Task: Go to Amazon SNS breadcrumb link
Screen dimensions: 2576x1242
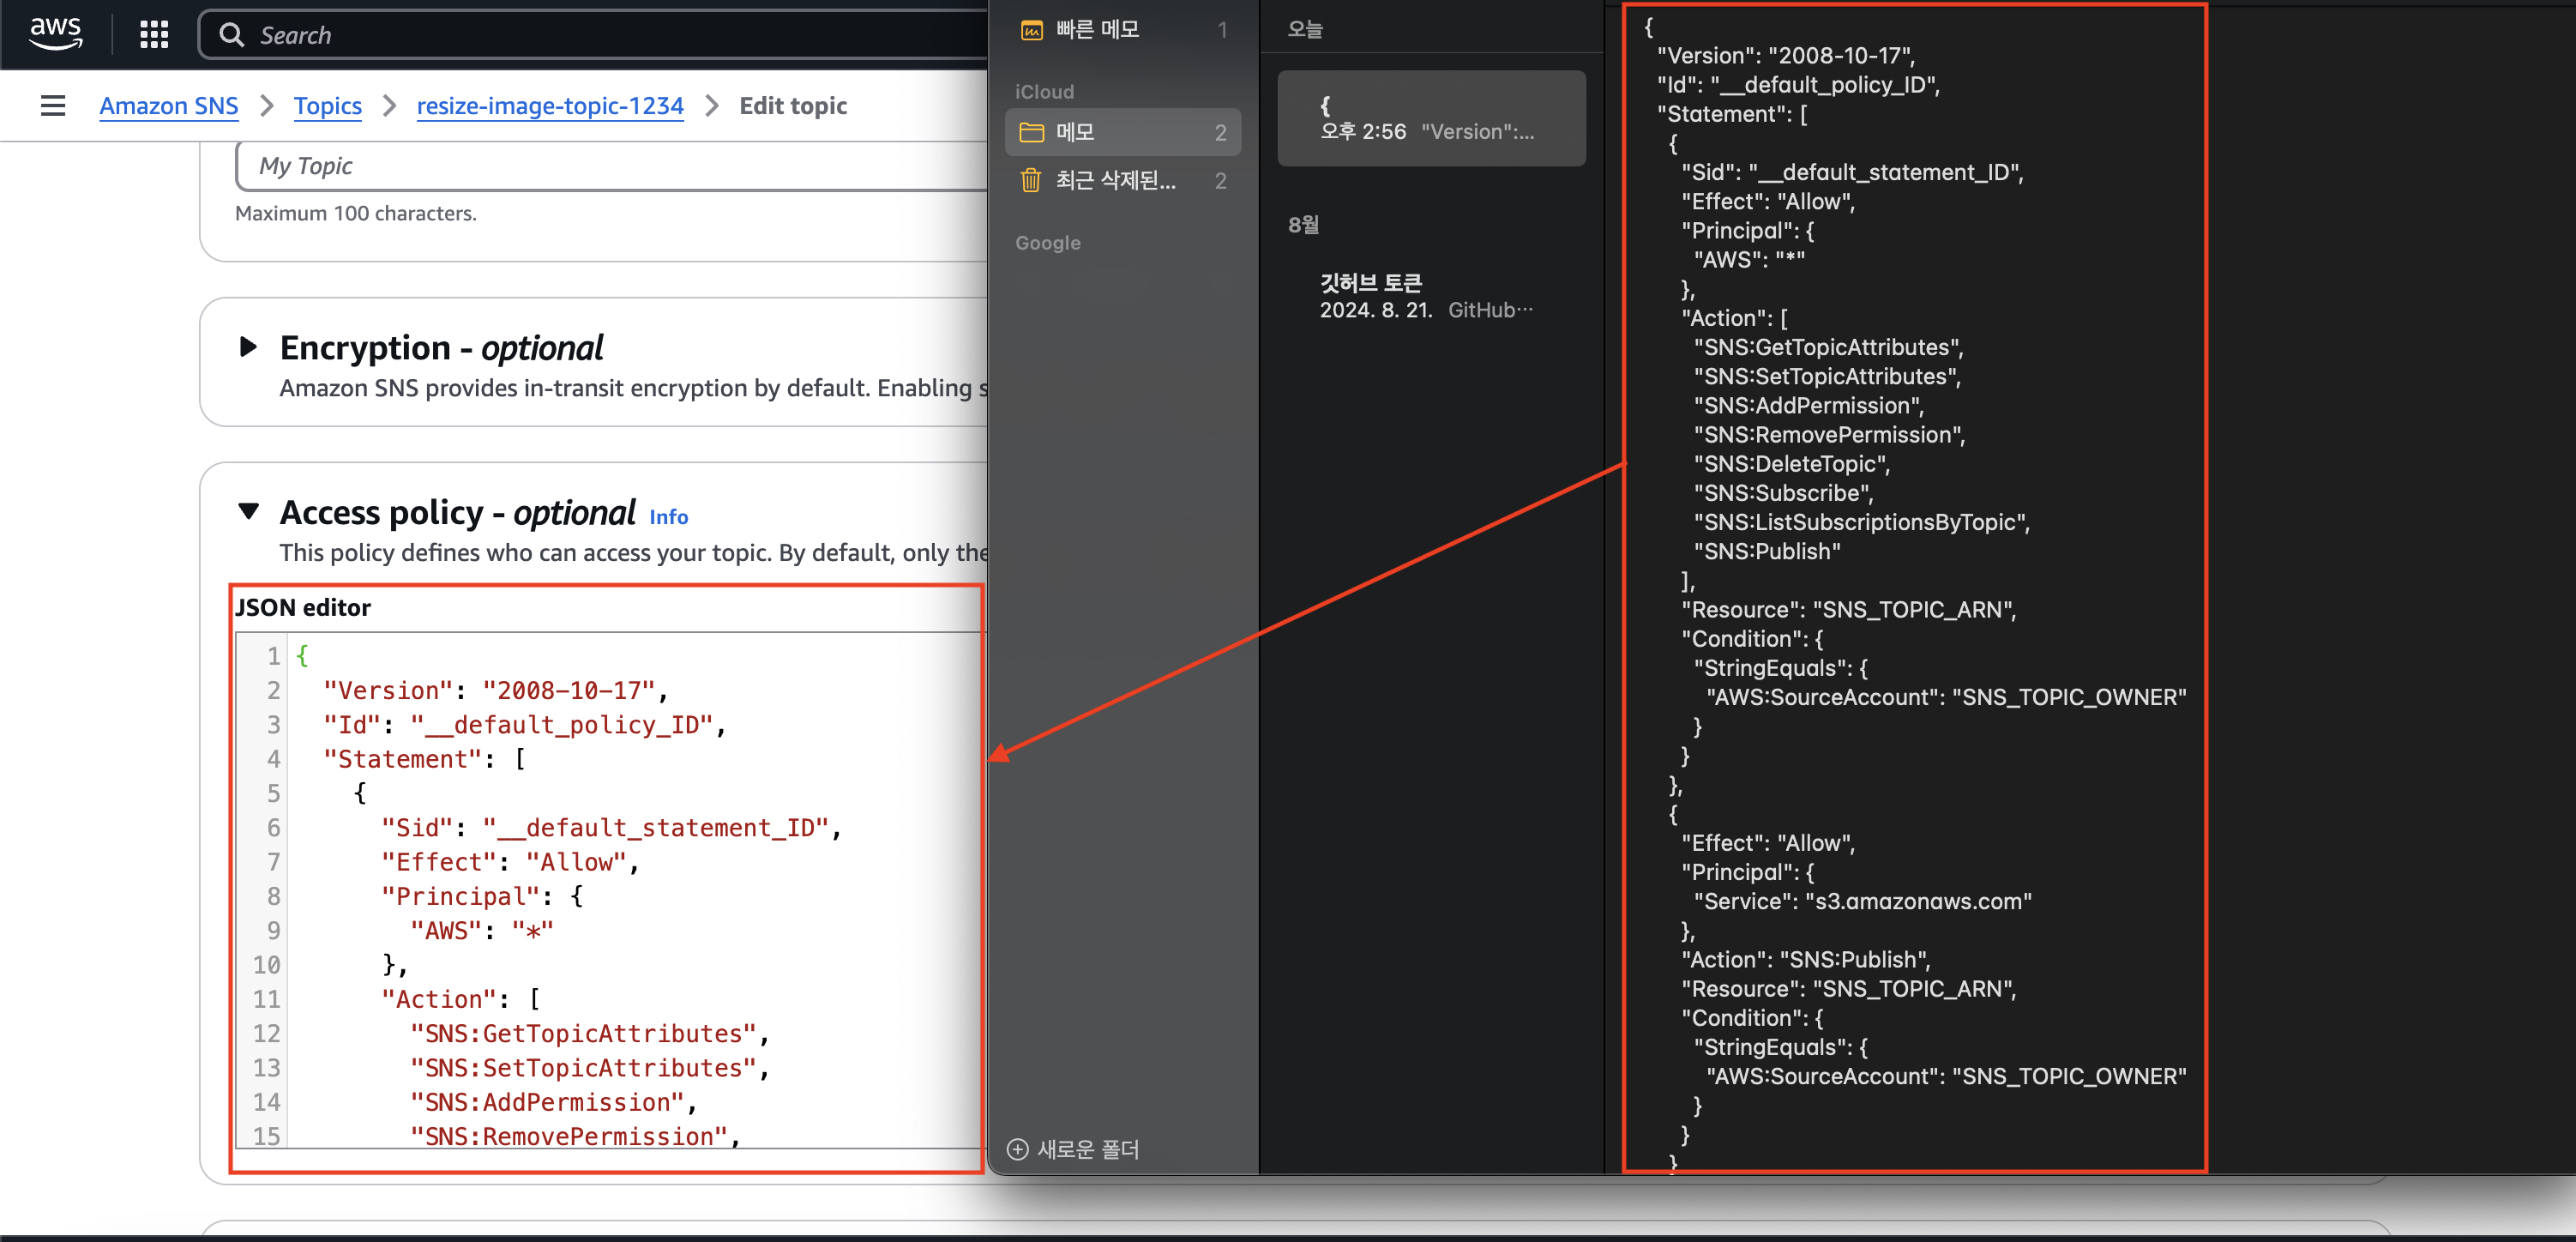Action: [x=169, y=105]
